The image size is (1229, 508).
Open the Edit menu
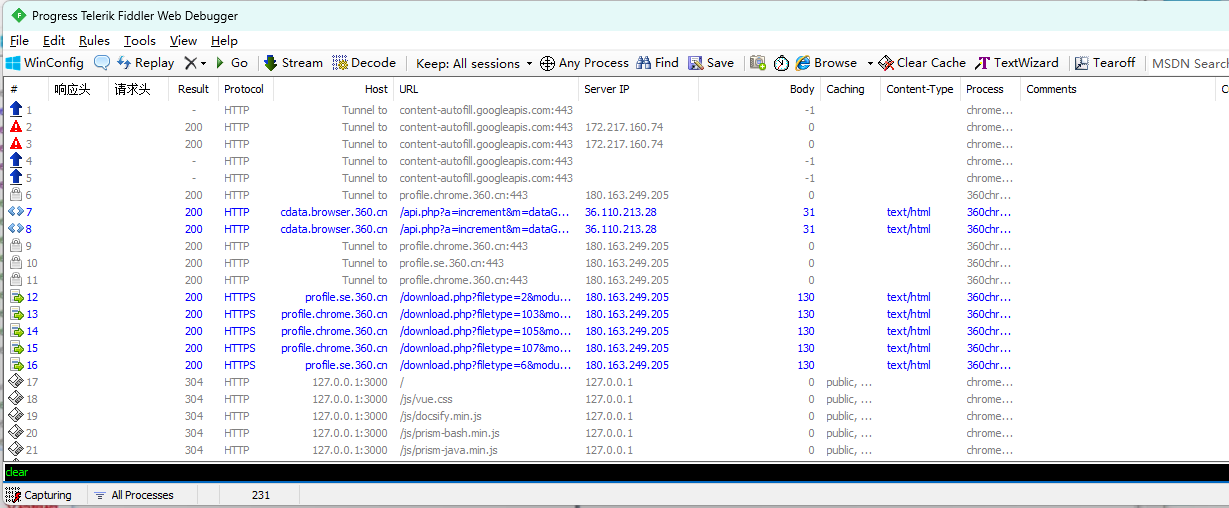(x=54, y=41)
